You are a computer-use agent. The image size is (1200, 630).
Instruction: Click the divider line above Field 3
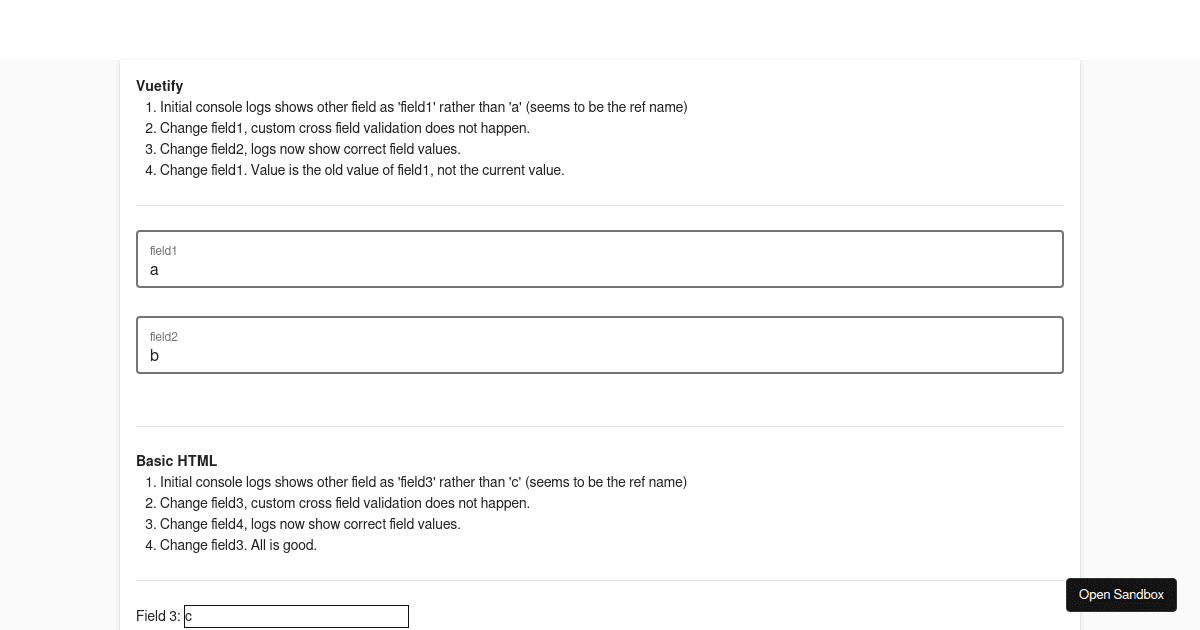[x=600, y=580]
